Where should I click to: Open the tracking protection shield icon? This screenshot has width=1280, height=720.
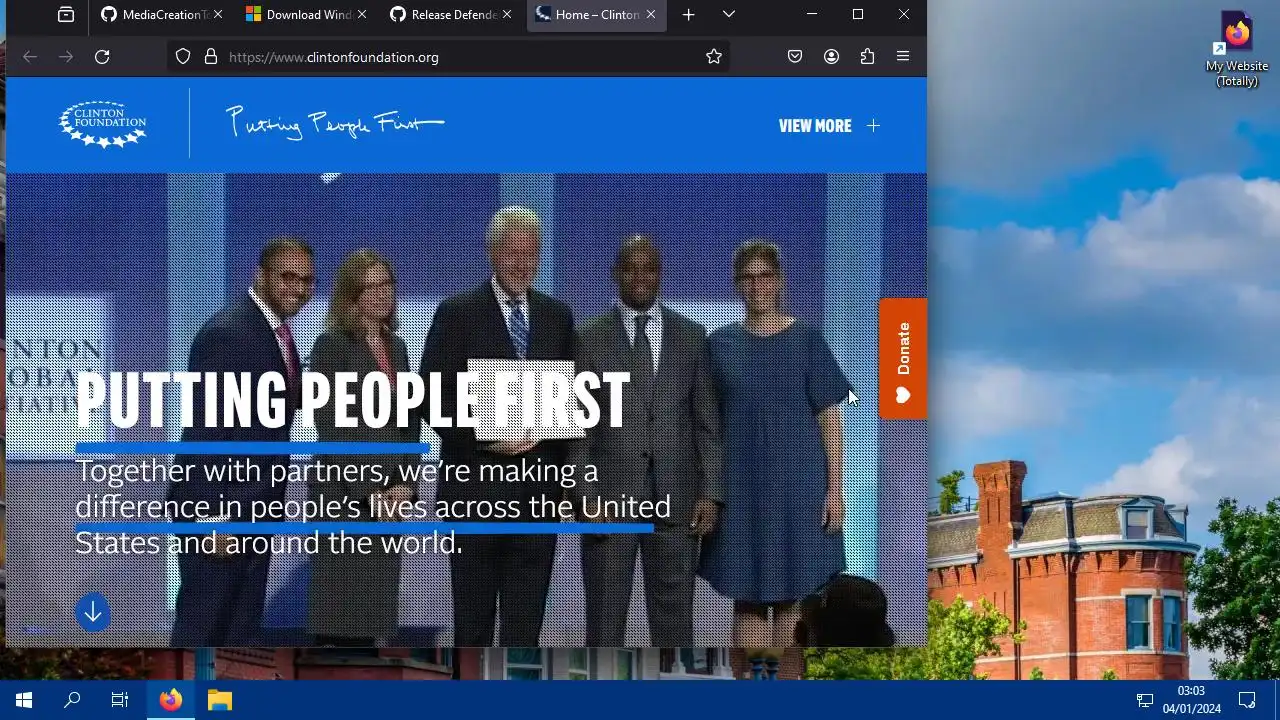(x=183, y=57)
